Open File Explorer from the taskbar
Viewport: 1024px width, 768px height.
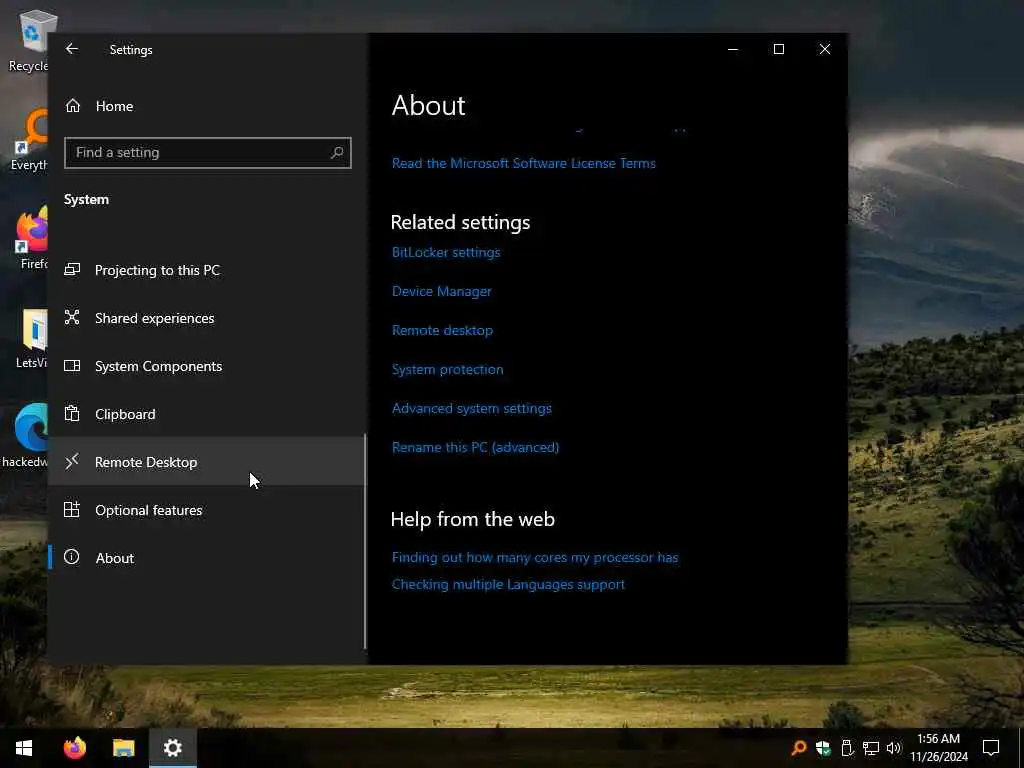point(123,748)
